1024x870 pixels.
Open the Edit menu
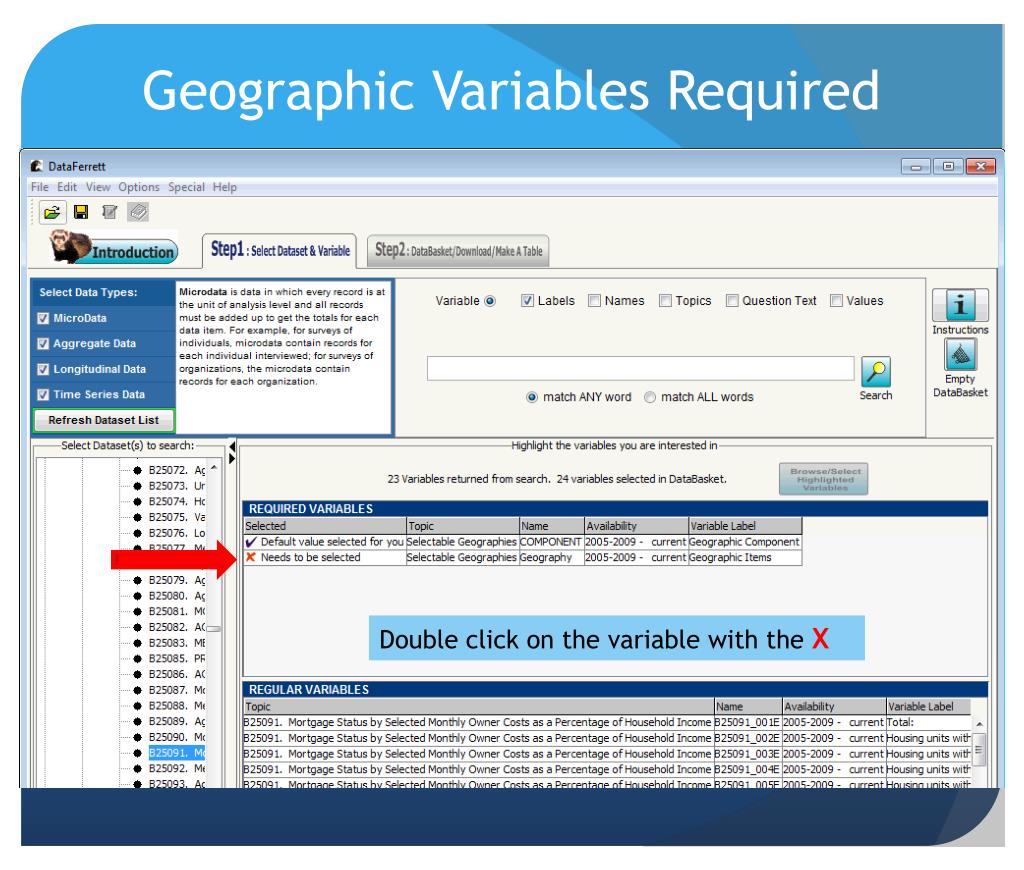67,187
